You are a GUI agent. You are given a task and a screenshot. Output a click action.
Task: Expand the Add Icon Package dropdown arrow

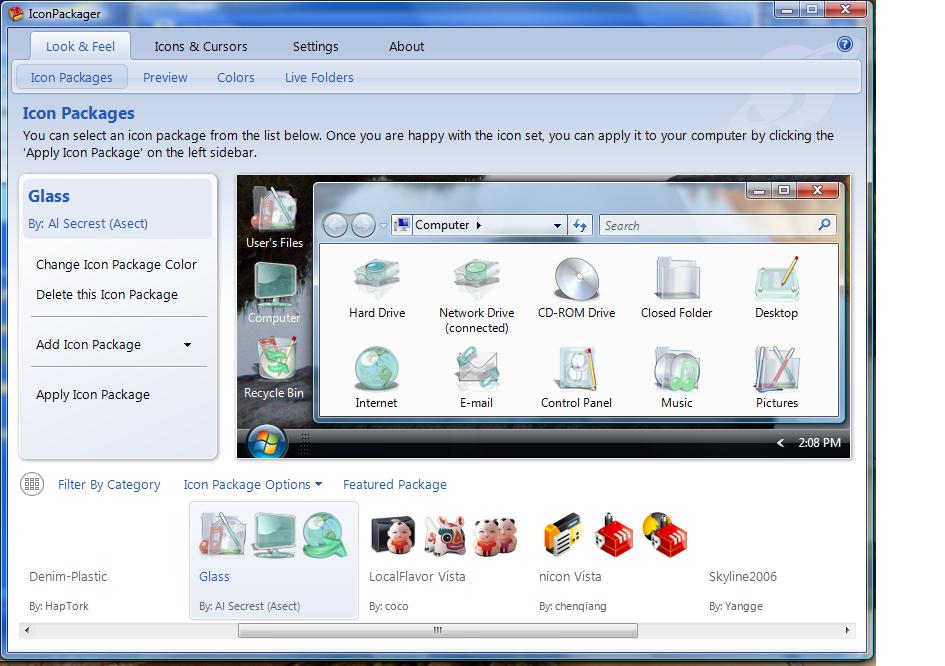[x=187, y=345]
